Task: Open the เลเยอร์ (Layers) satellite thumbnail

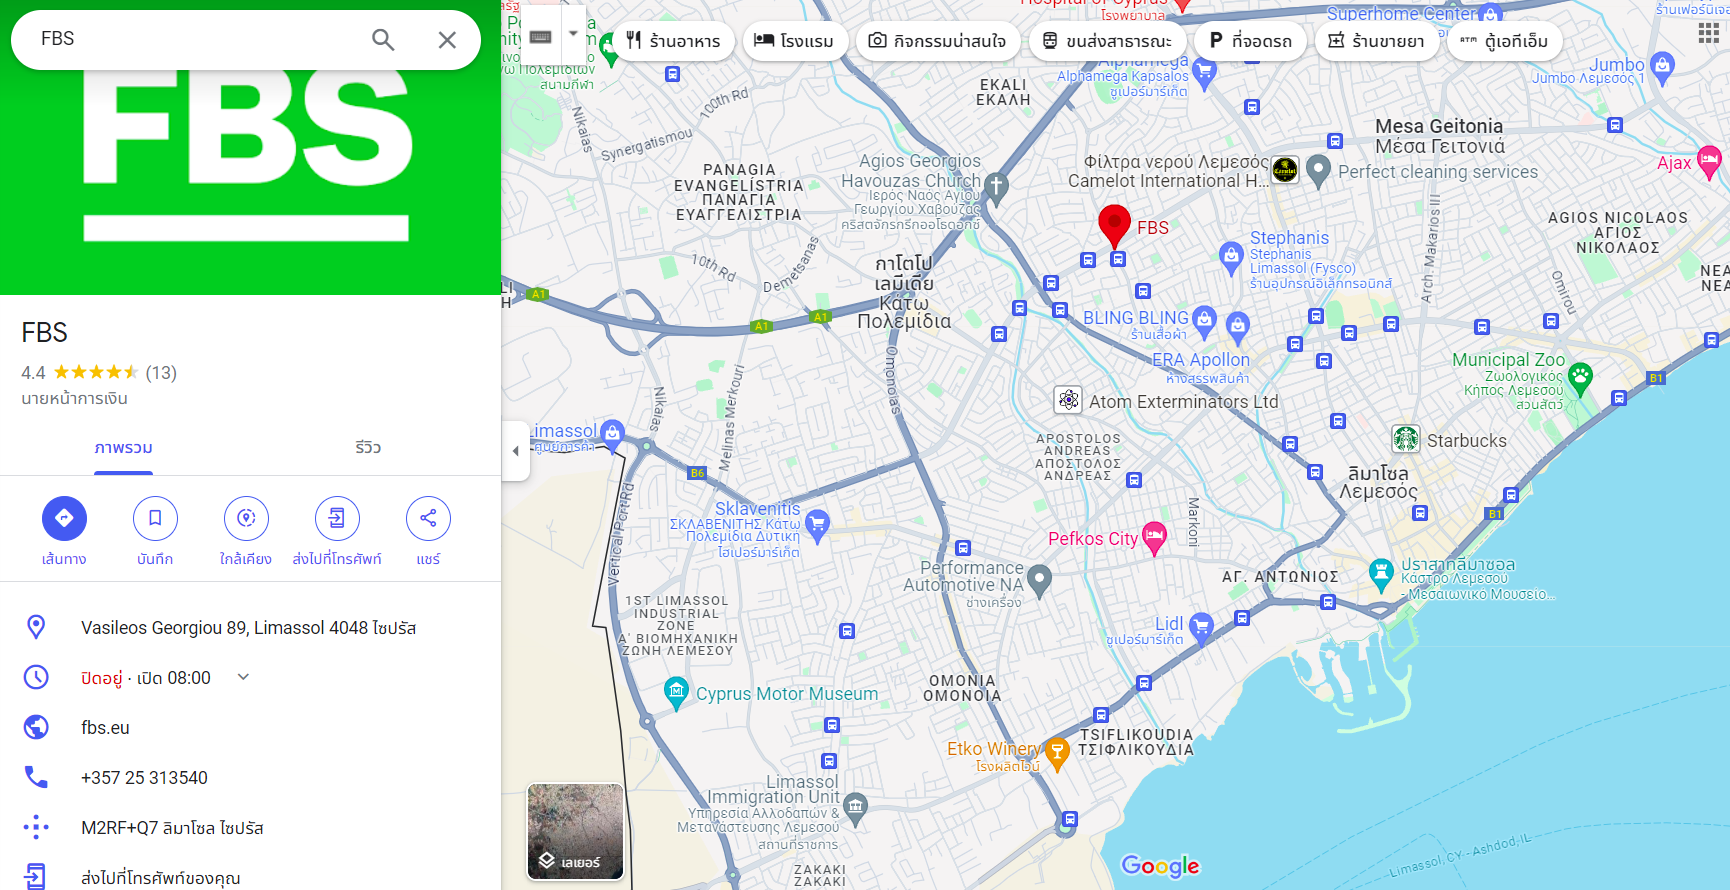Action: [575, 831]
